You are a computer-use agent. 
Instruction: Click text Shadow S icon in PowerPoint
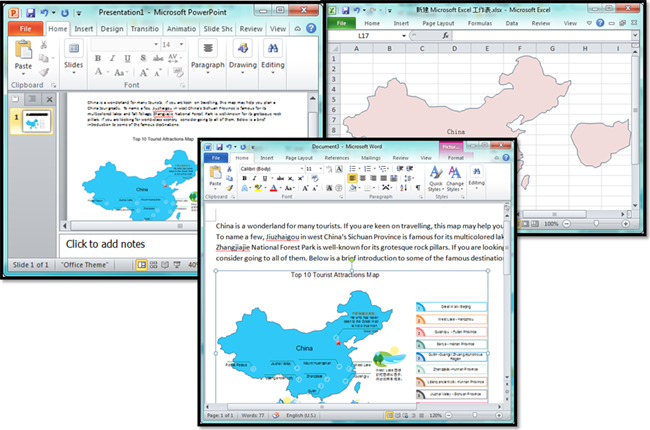pos(143,58)
